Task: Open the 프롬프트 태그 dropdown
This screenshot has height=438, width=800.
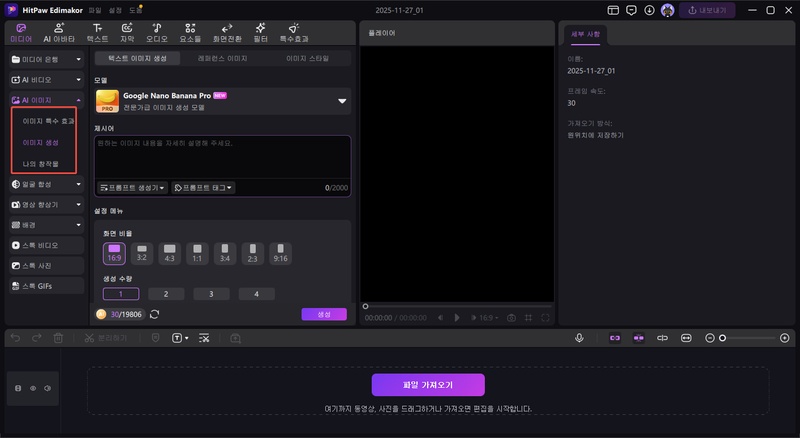Action: click(203, 188)
